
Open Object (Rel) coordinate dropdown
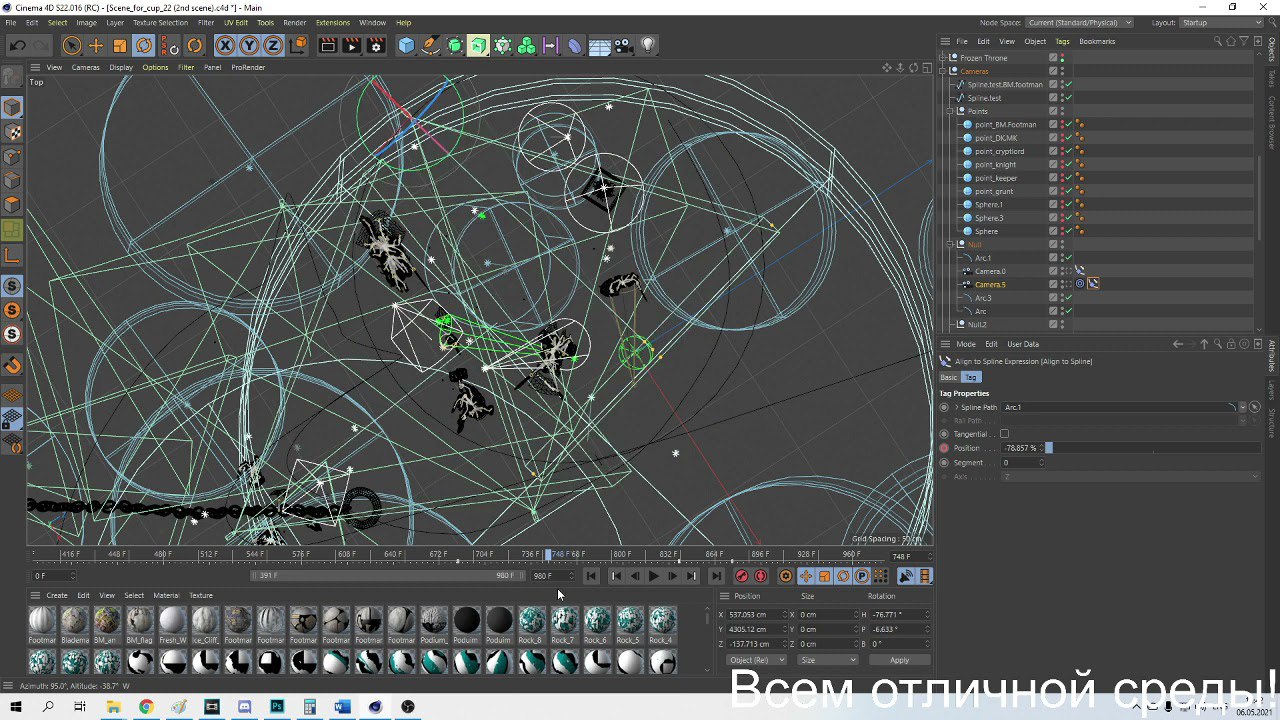[x=756, y=660]
